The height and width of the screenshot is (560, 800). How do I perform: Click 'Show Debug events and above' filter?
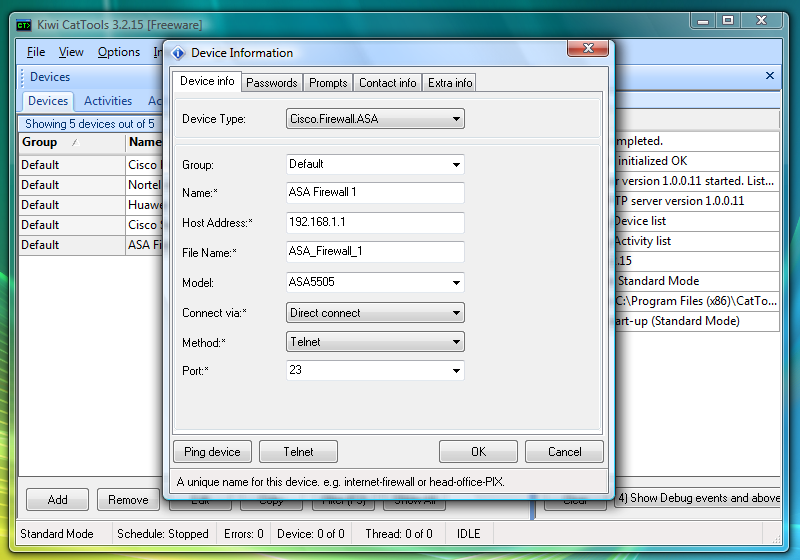pyautogui.click(x=699, y=498)
